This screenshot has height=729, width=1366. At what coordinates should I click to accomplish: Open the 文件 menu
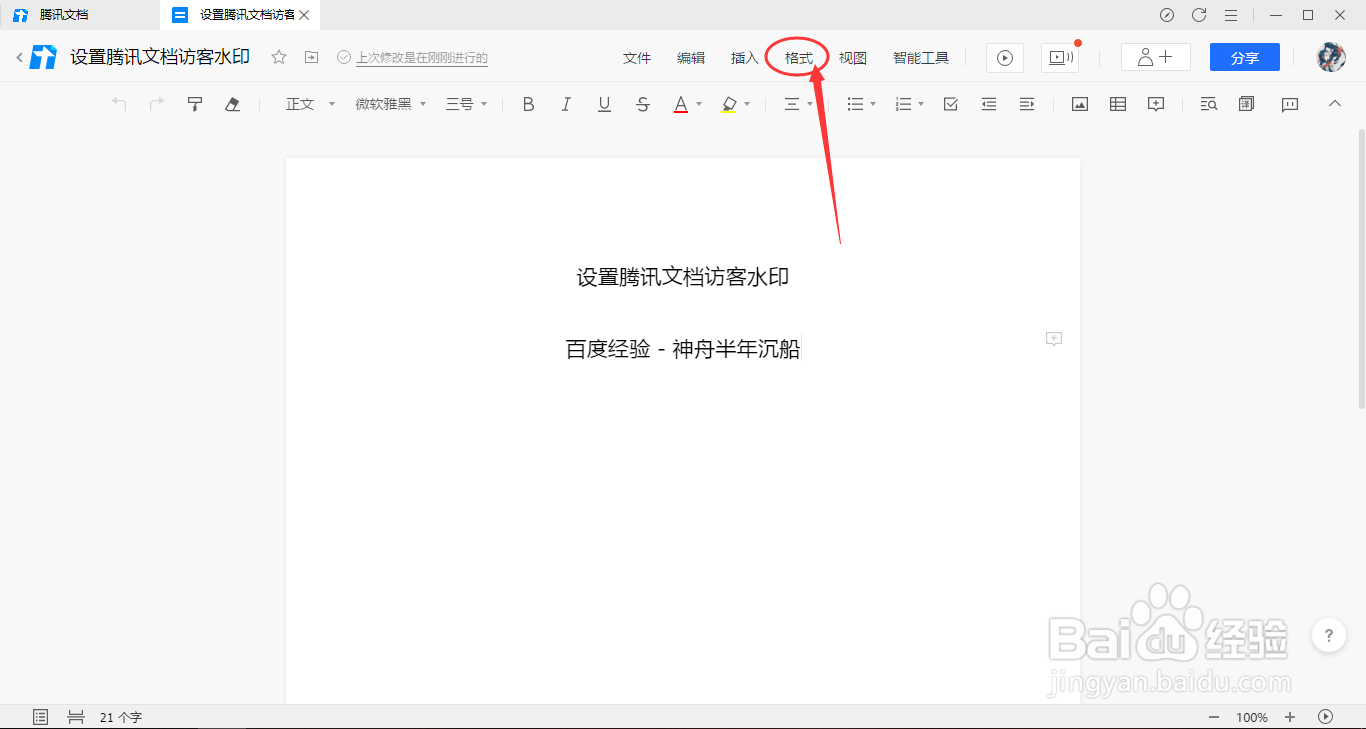point(637,58)
